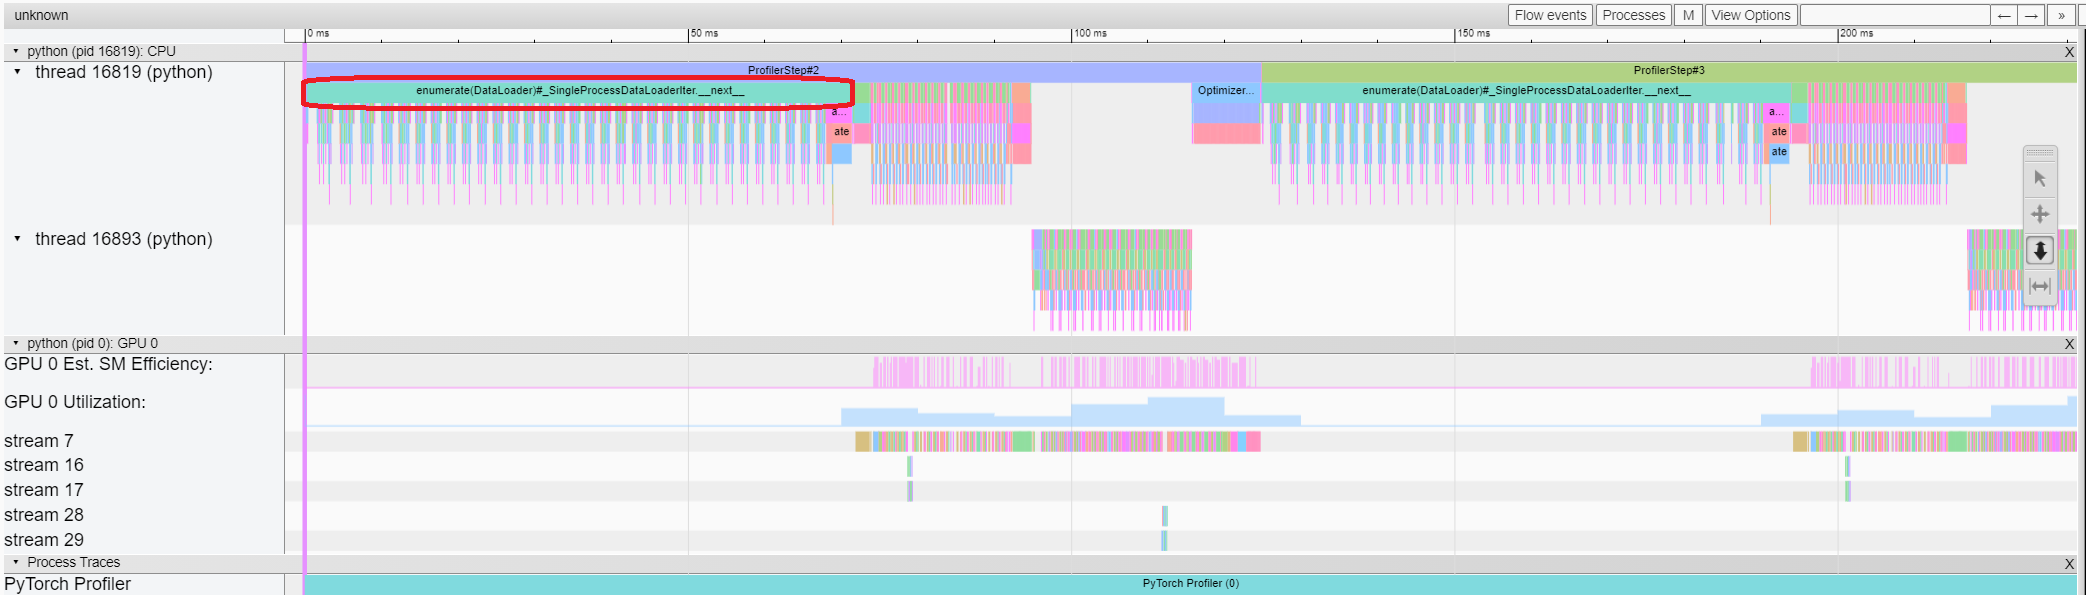Viewport: 2086px width, 600px height.
Task: Open View Options menu
Action: click(x=1750, y=15)
